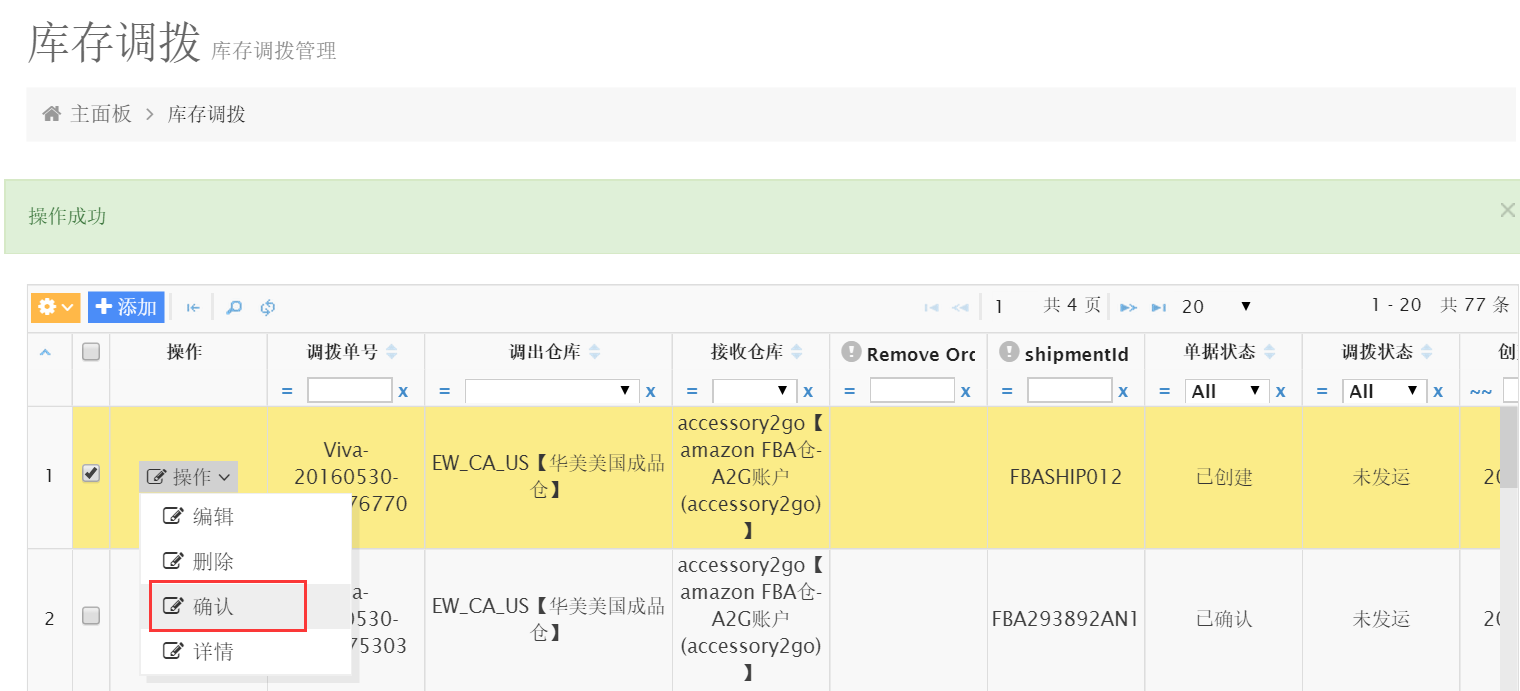The height and width of the screenshot is (691, 1520).
Task: Choose 详情 from the action menu
Action: (x=246, y=652)
